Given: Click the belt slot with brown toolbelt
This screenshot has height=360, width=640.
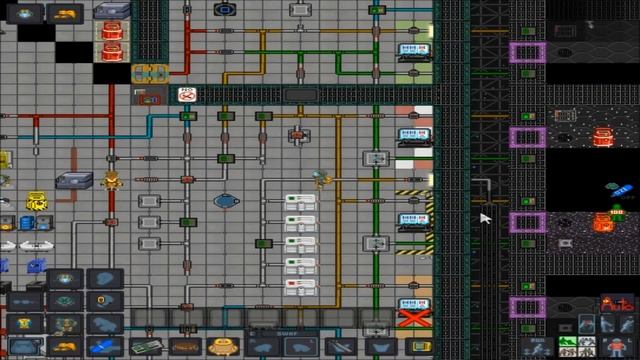Looking at the screenshot, I should (x=185, y=347).
